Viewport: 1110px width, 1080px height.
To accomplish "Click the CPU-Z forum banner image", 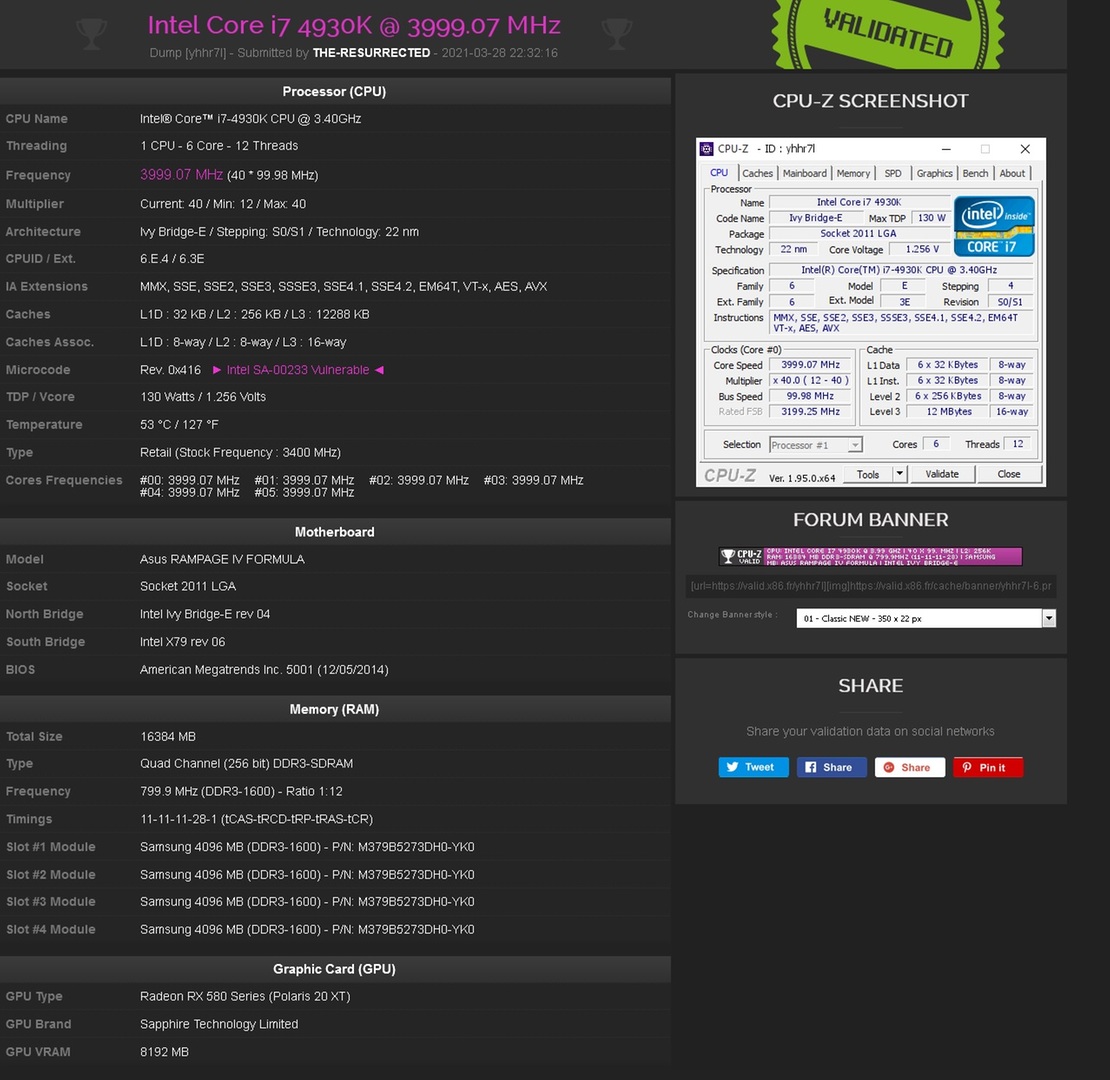I will pyautogui.click(x=870, y=556).
